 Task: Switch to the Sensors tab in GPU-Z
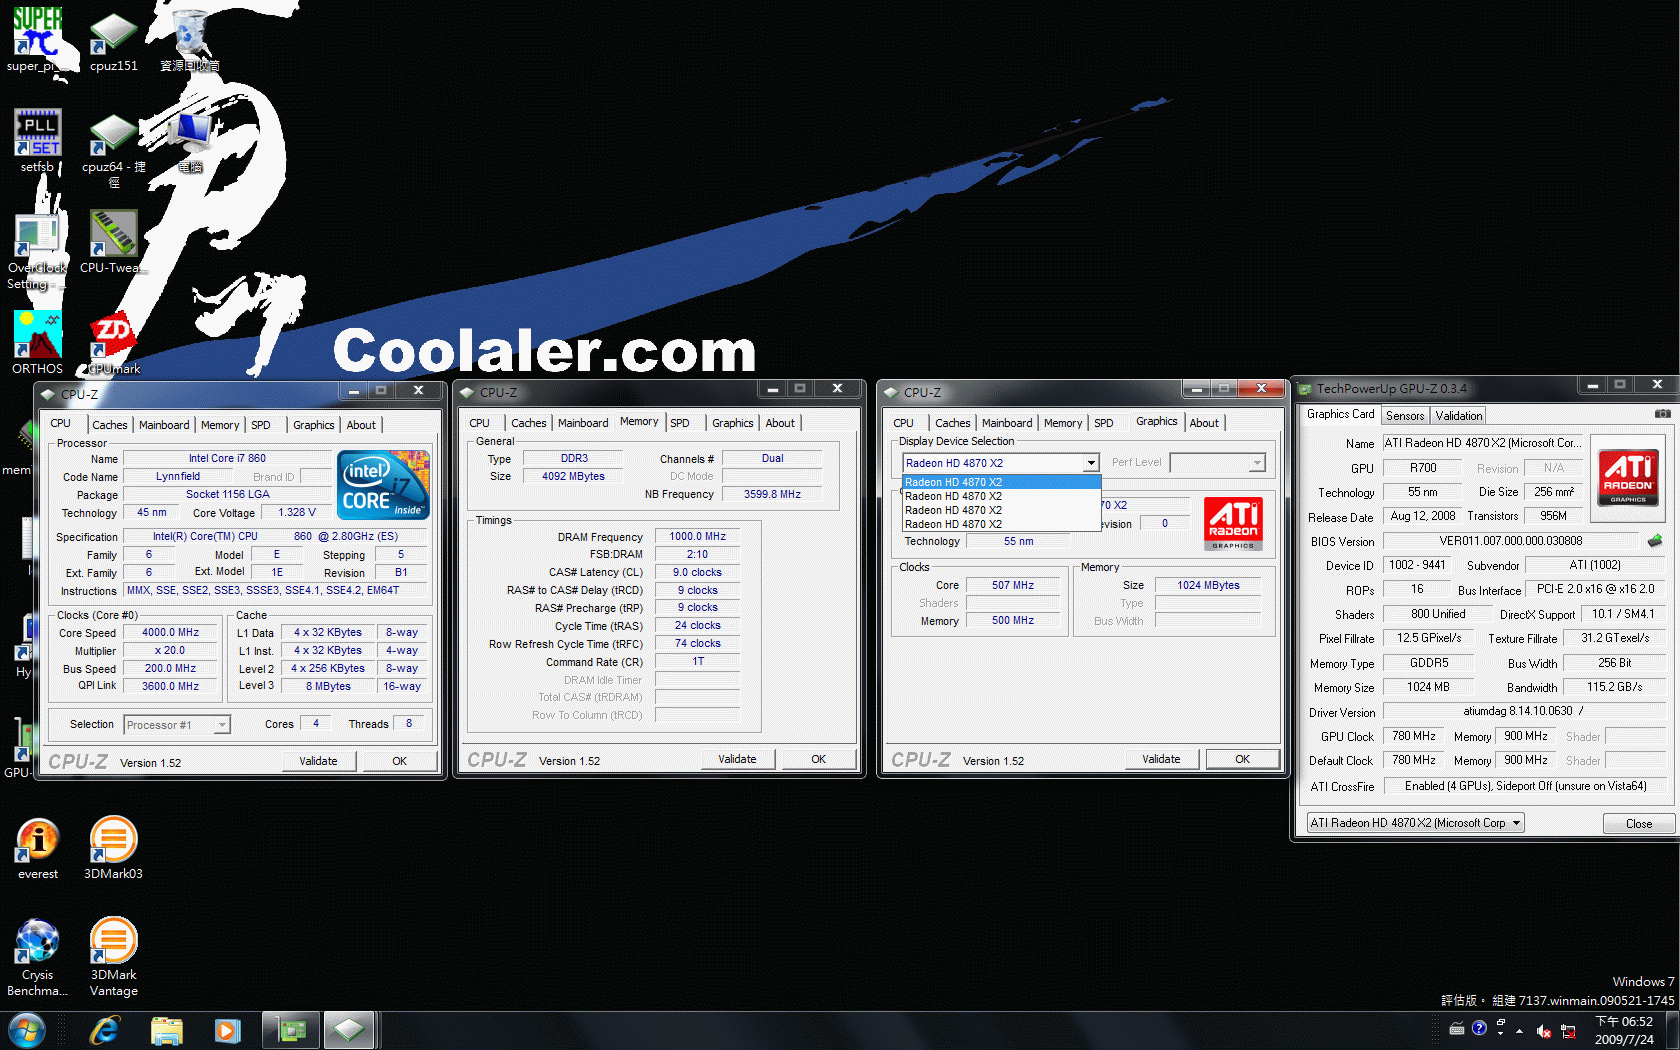[x=1405, y=415]
